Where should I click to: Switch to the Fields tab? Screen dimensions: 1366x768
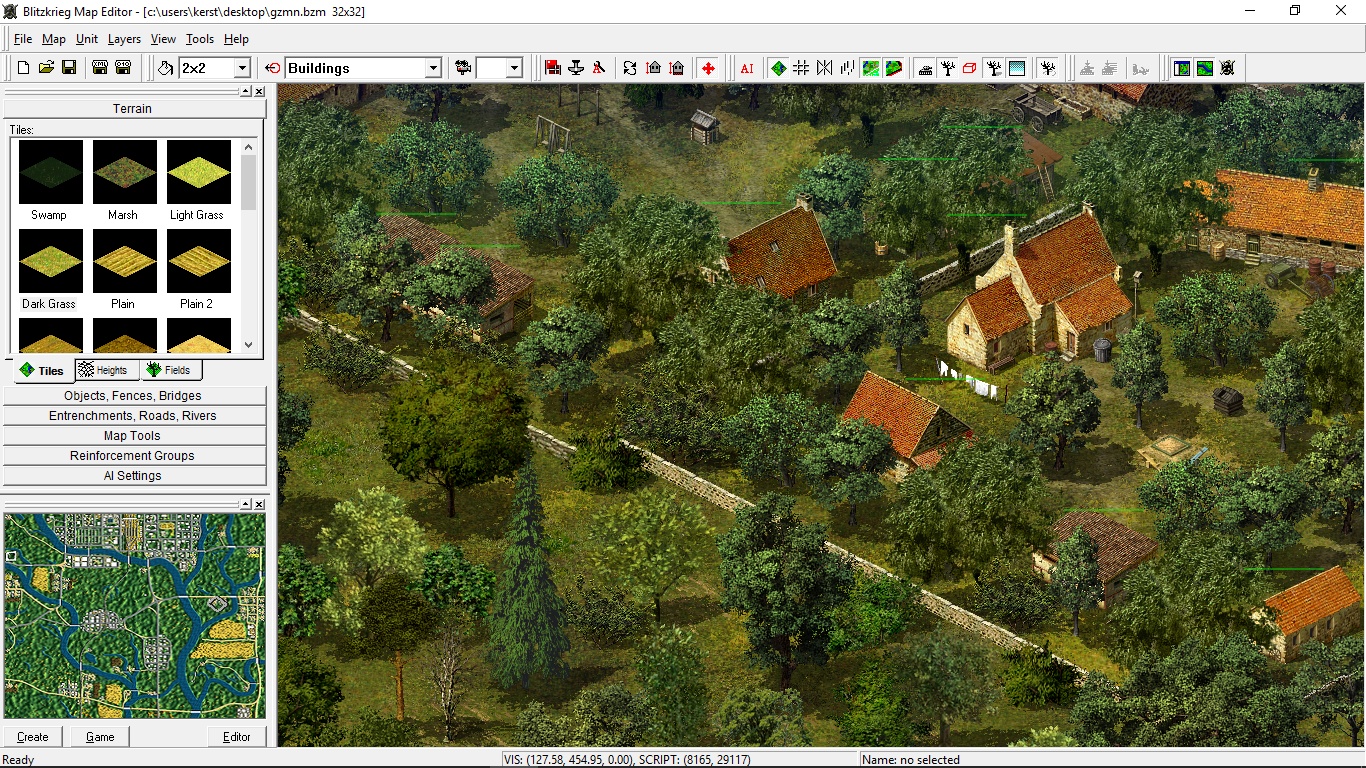169,370
